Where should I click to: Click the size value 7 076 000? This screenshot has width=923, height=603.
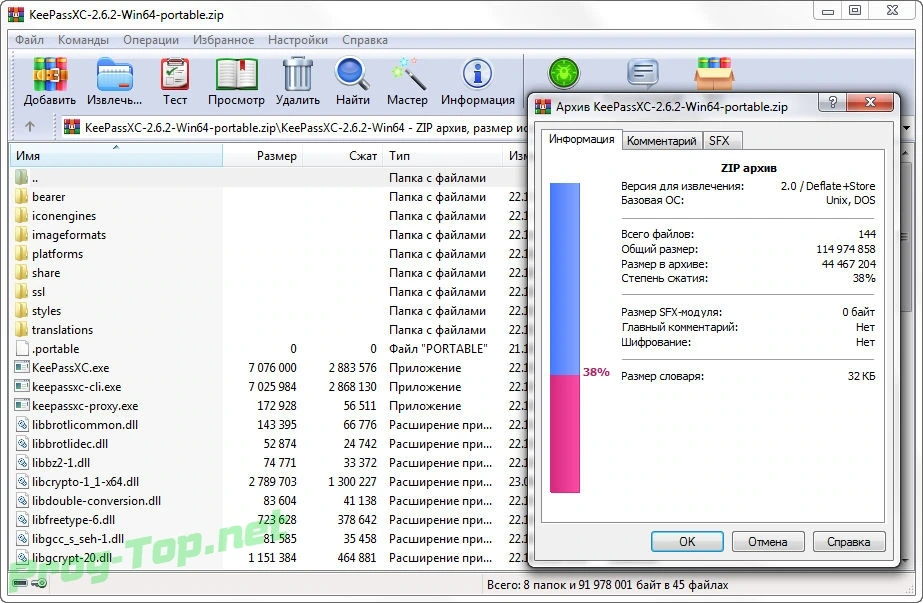[x=272, y=367]
